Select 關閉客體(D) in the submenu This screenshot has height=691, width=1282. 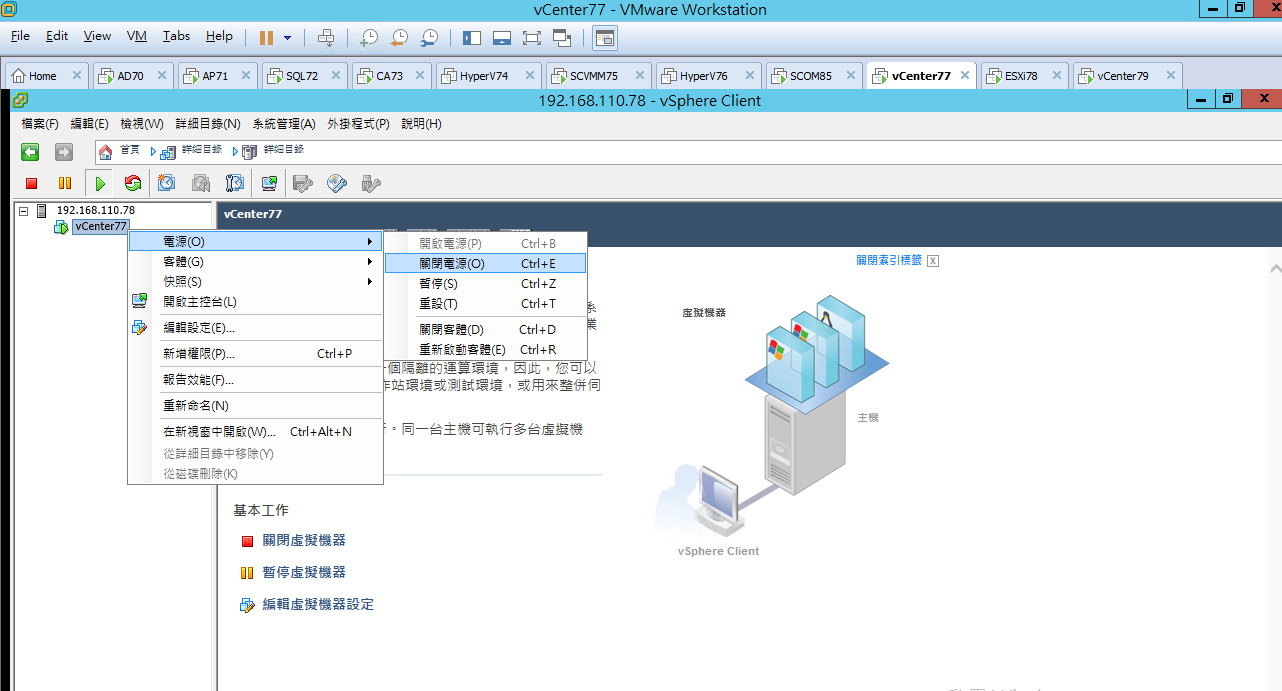(x=486, y=330)
